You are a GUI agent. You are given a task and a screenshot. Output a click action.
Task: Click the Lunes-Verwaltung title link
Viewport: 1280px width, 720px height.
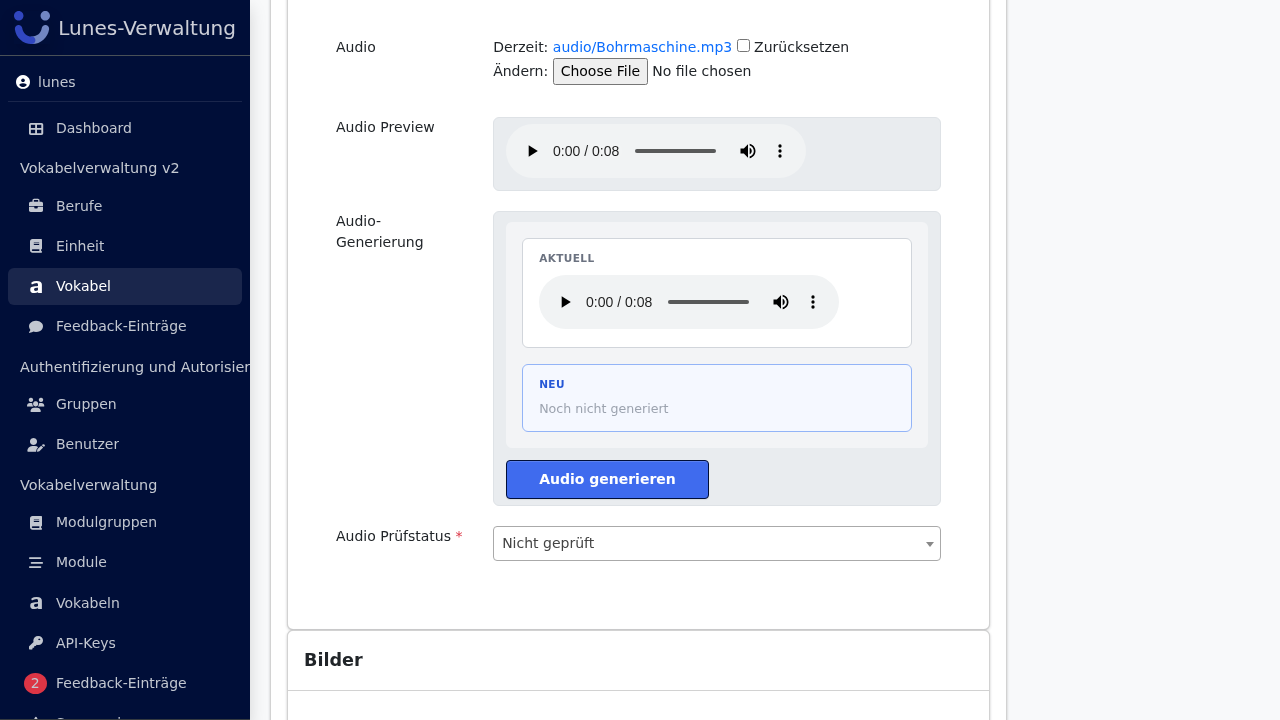point(147,28)
